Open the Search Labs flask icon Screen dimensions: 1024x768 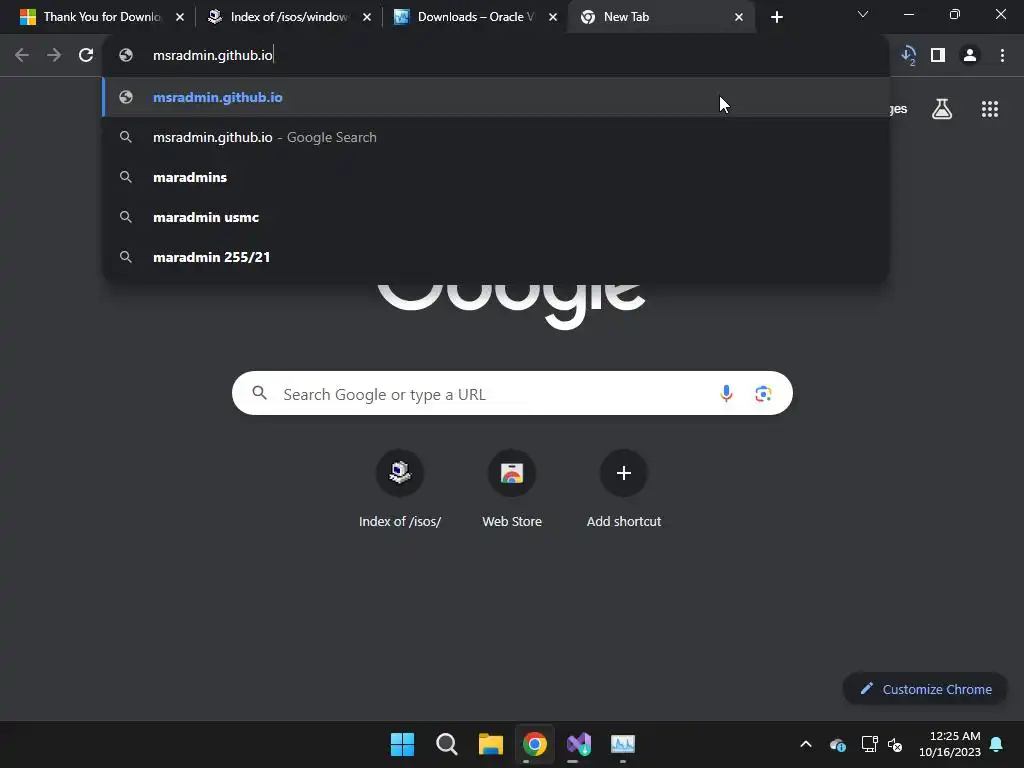pos(942,109)
